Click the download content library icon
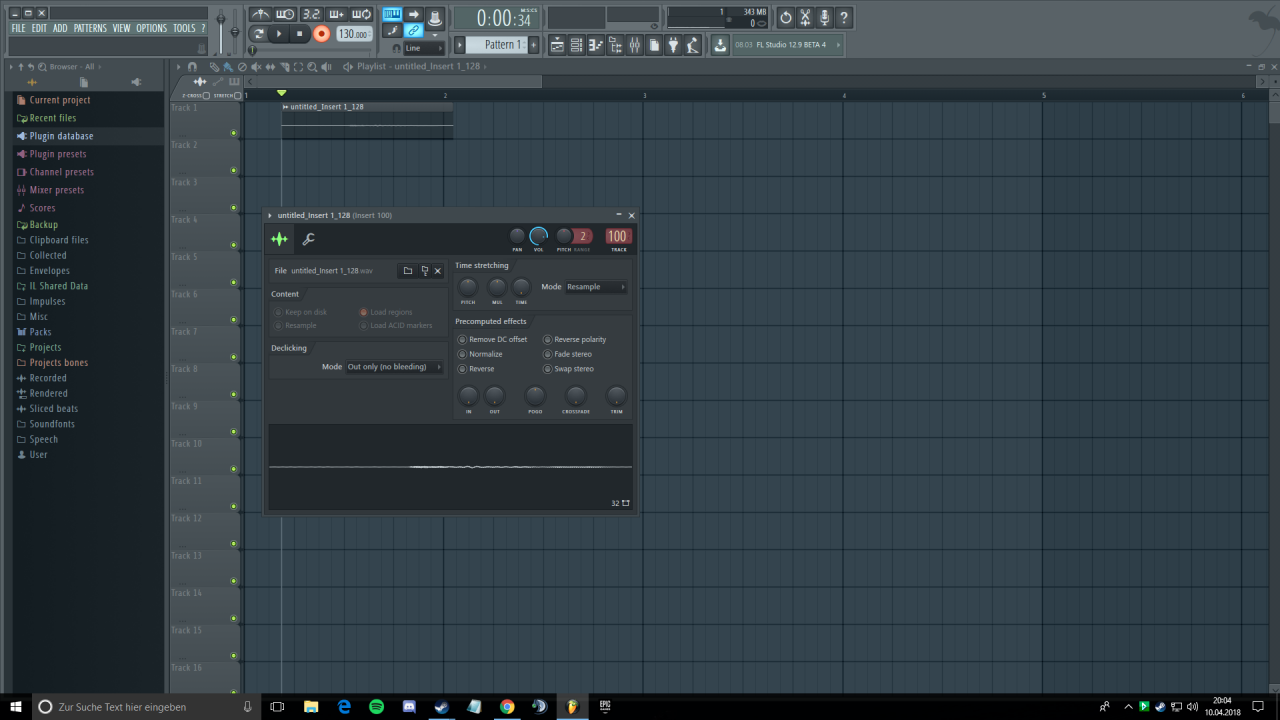 [x=720, y=45]
